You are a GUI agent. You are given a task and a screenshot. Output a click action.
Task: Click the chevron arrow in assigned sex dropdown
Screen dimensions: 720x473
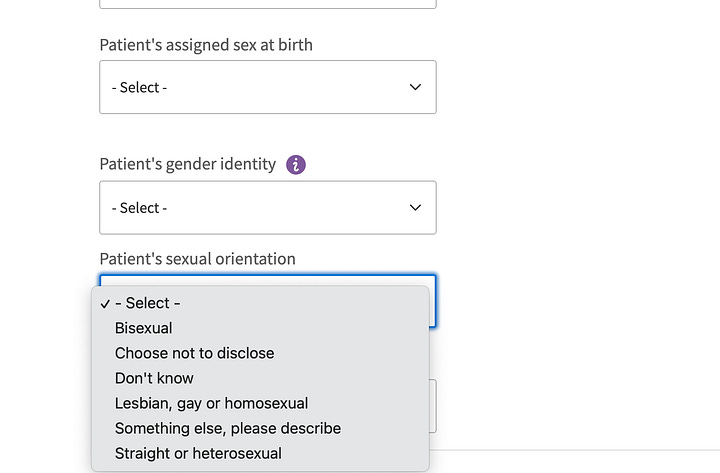coord(416,87)
